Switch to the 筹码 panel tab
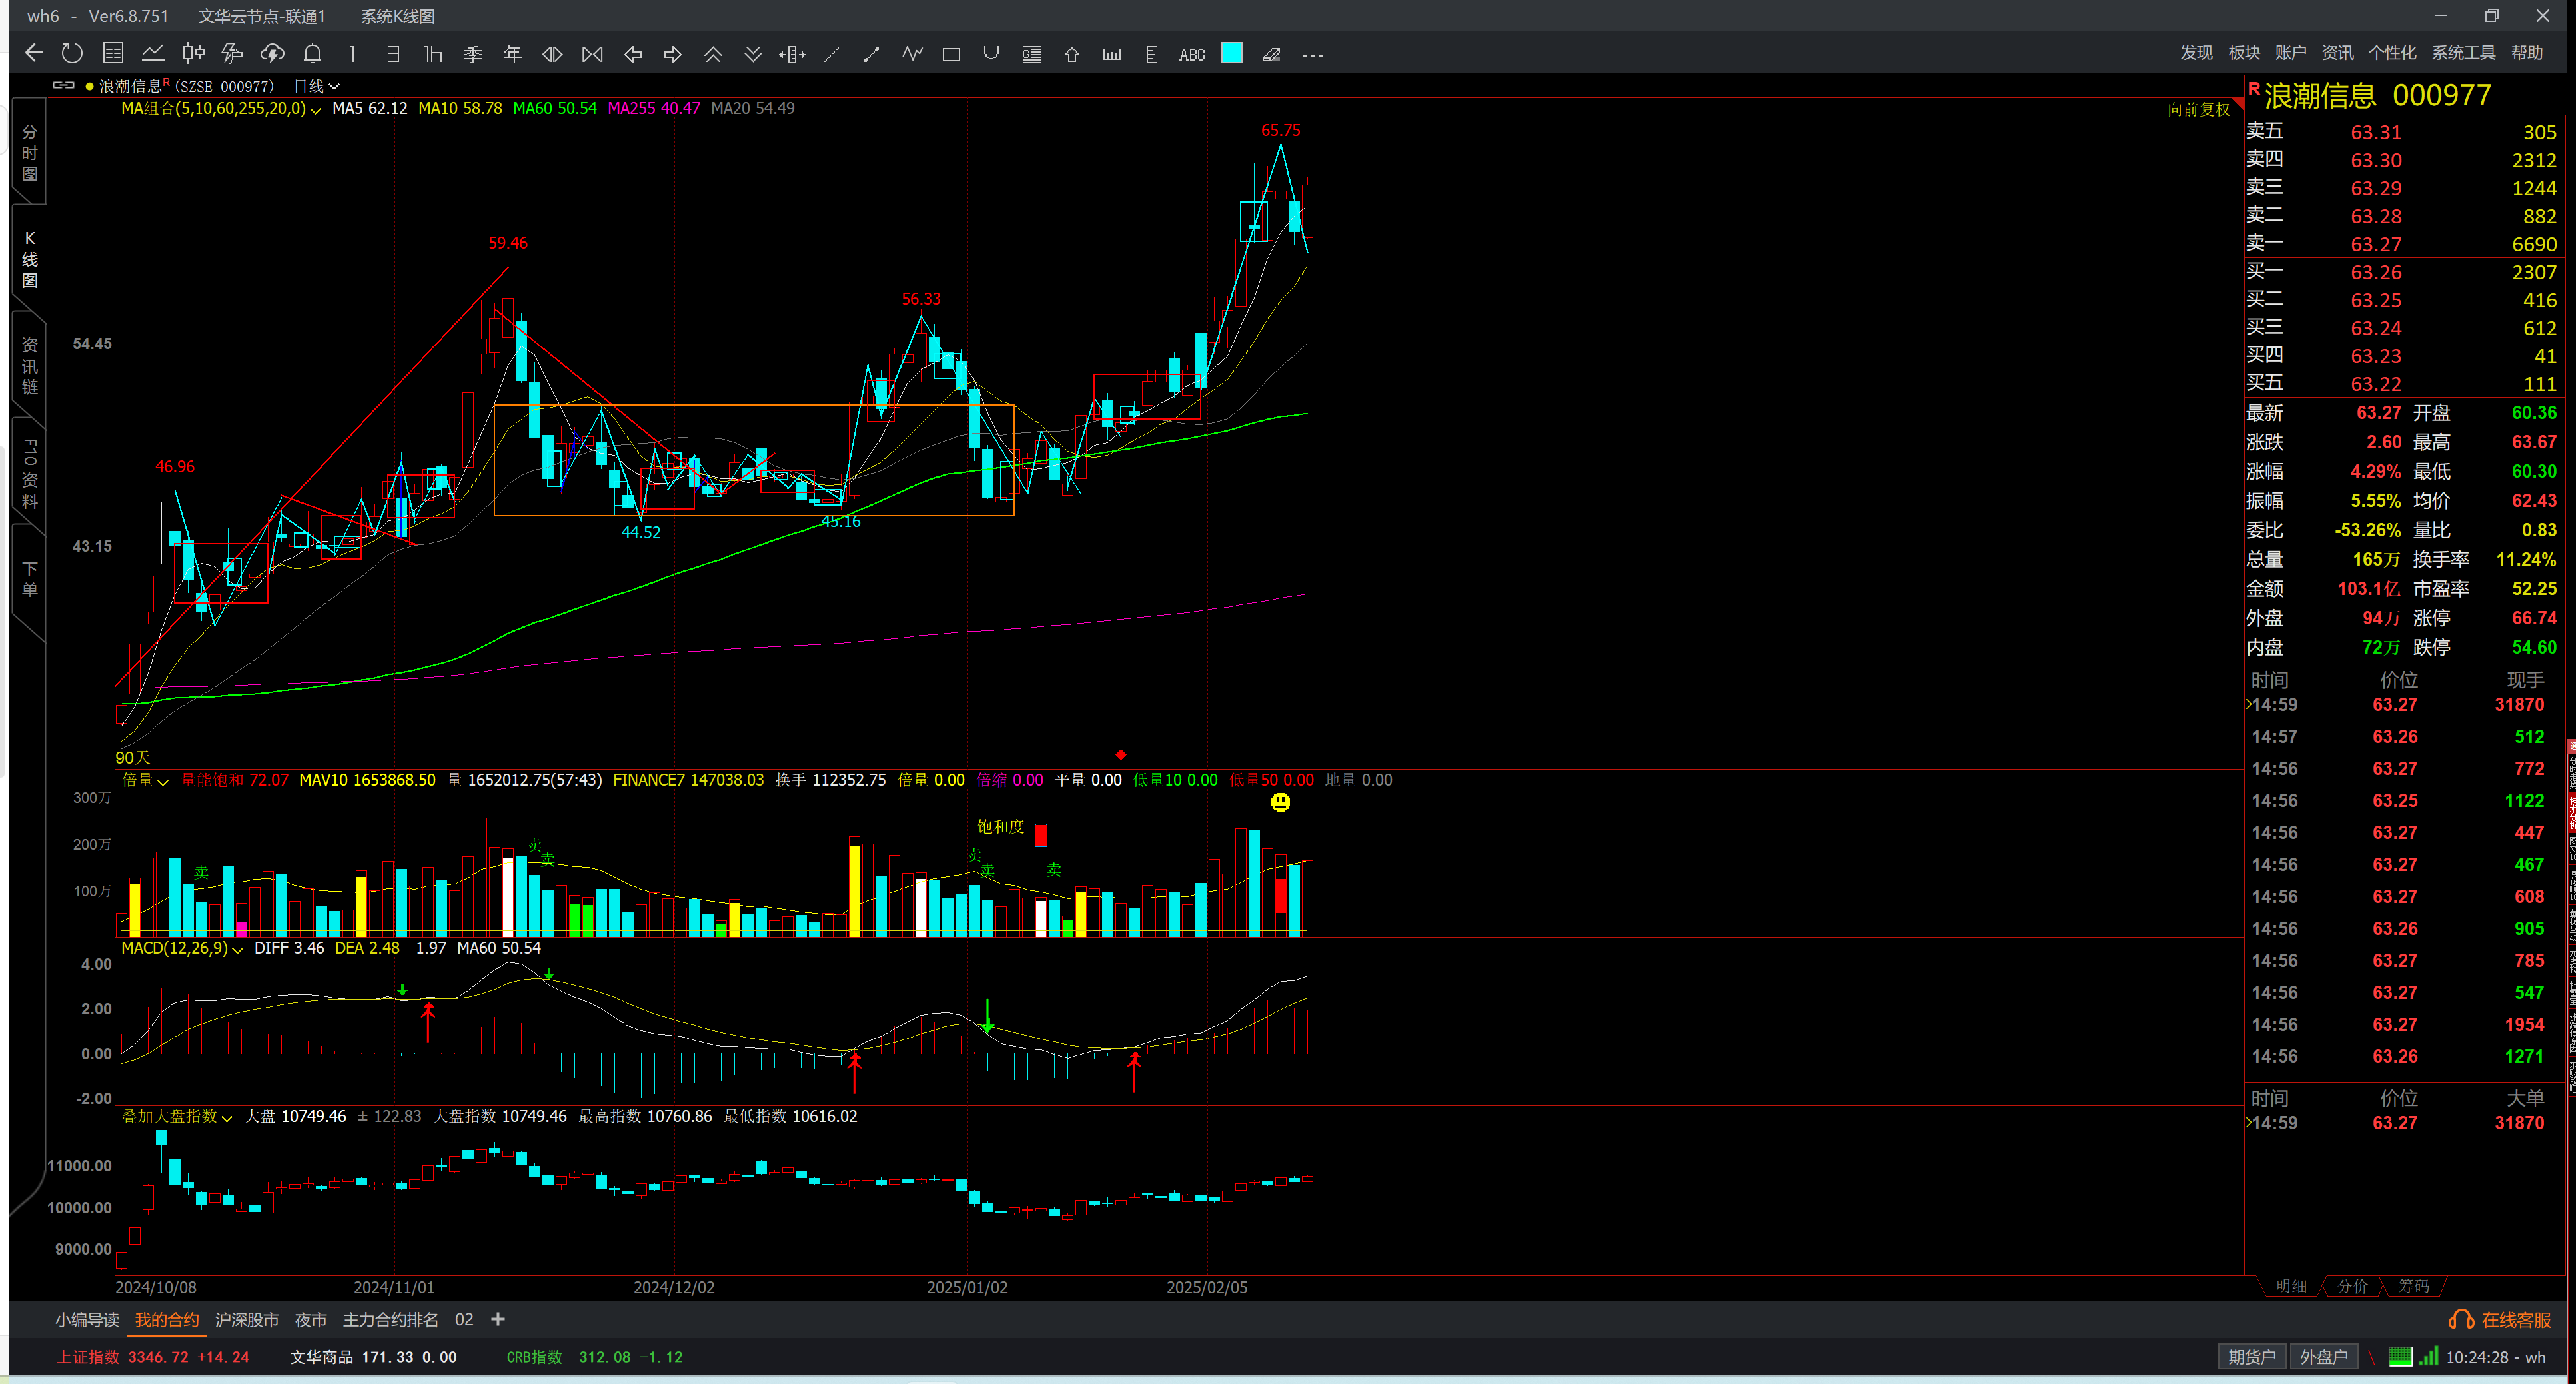The width and height of the screenshot is (2576, 1384). [x=2413, y=1286]
